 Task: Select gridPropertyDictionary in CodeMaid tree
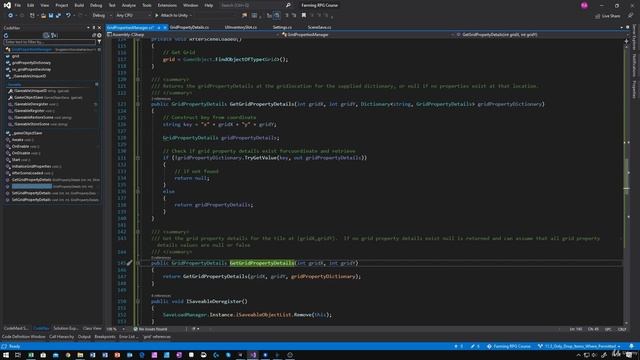(31, 63)
